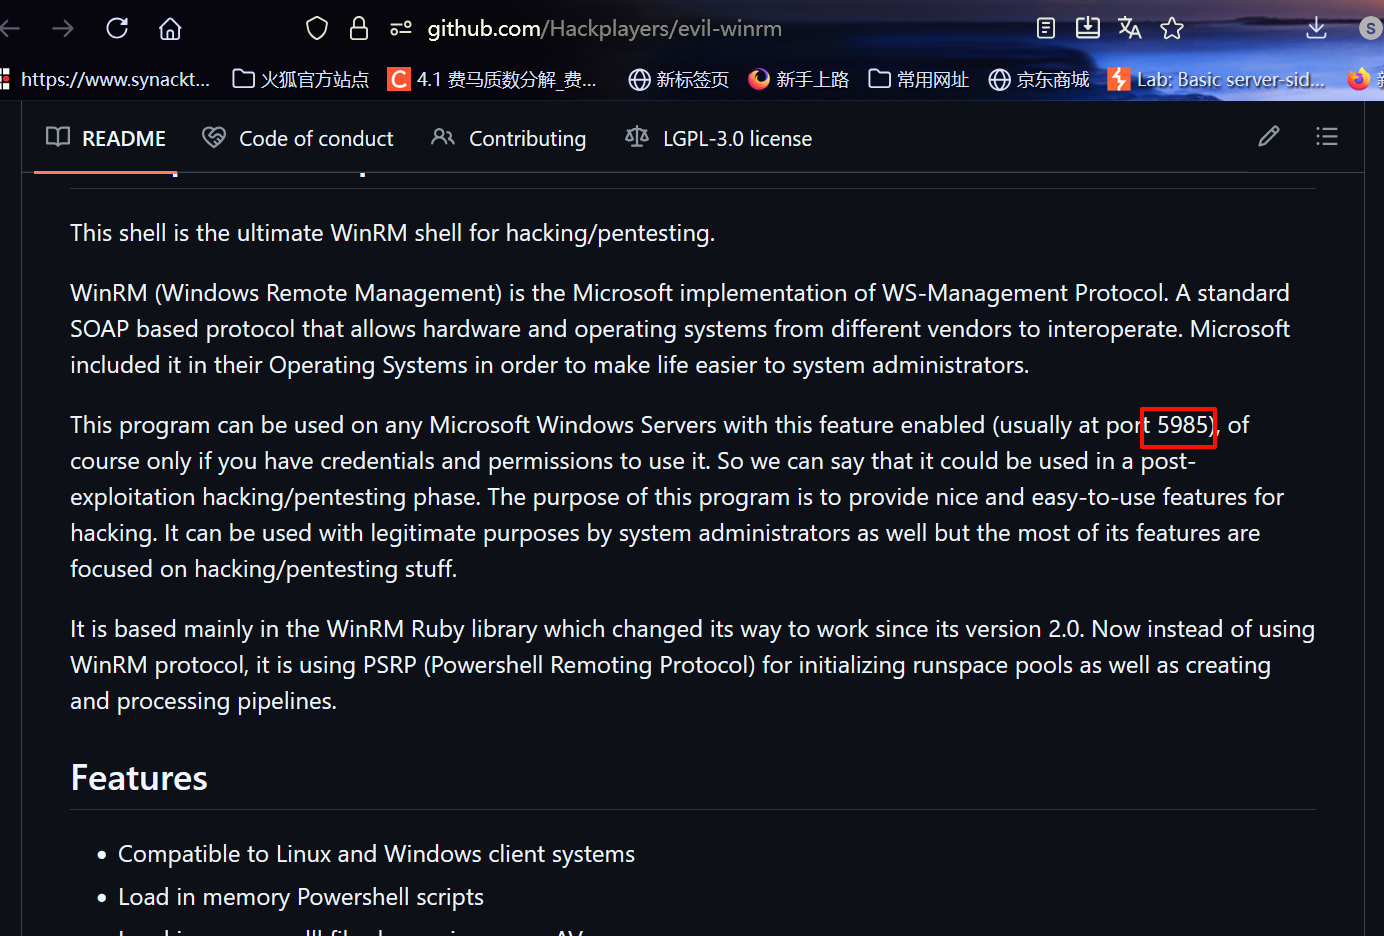This screenshot has height=936, width=1384.
Task: Click text 'Compatible to Linux and Windows client systems'
Action: (x=376, y=854)
